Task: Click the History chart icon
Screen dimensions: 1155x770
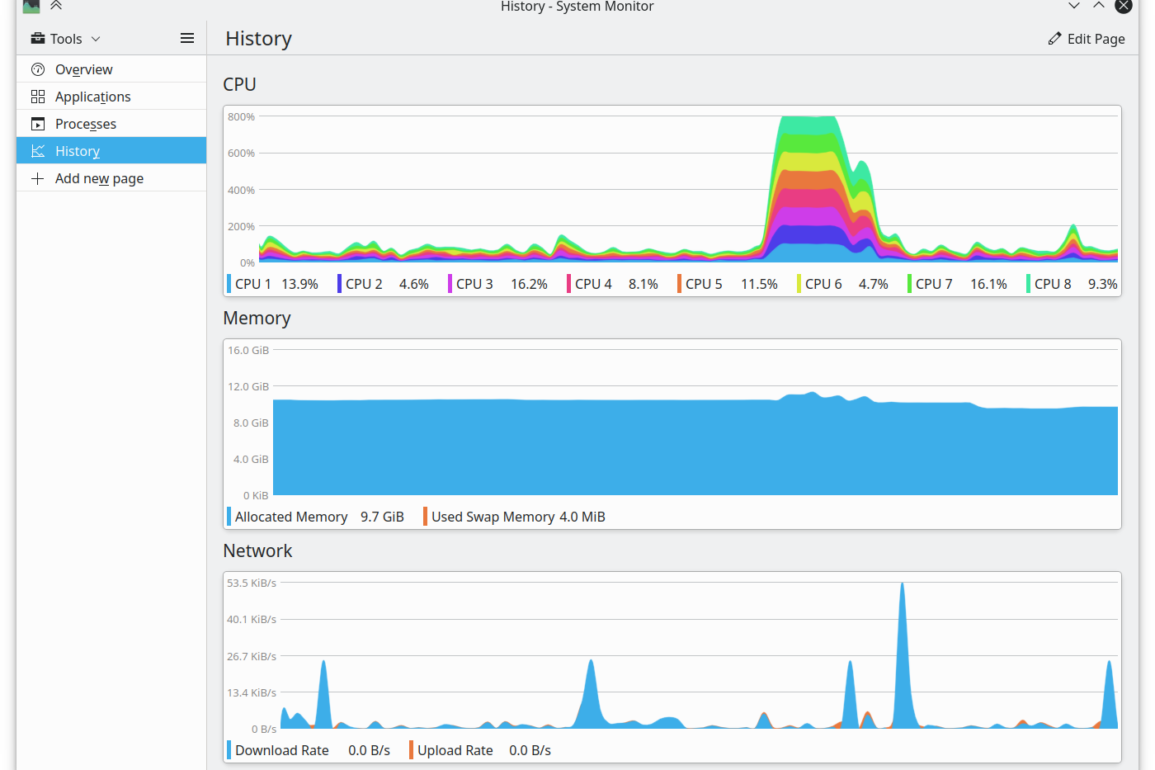Action: pos(38,151)
